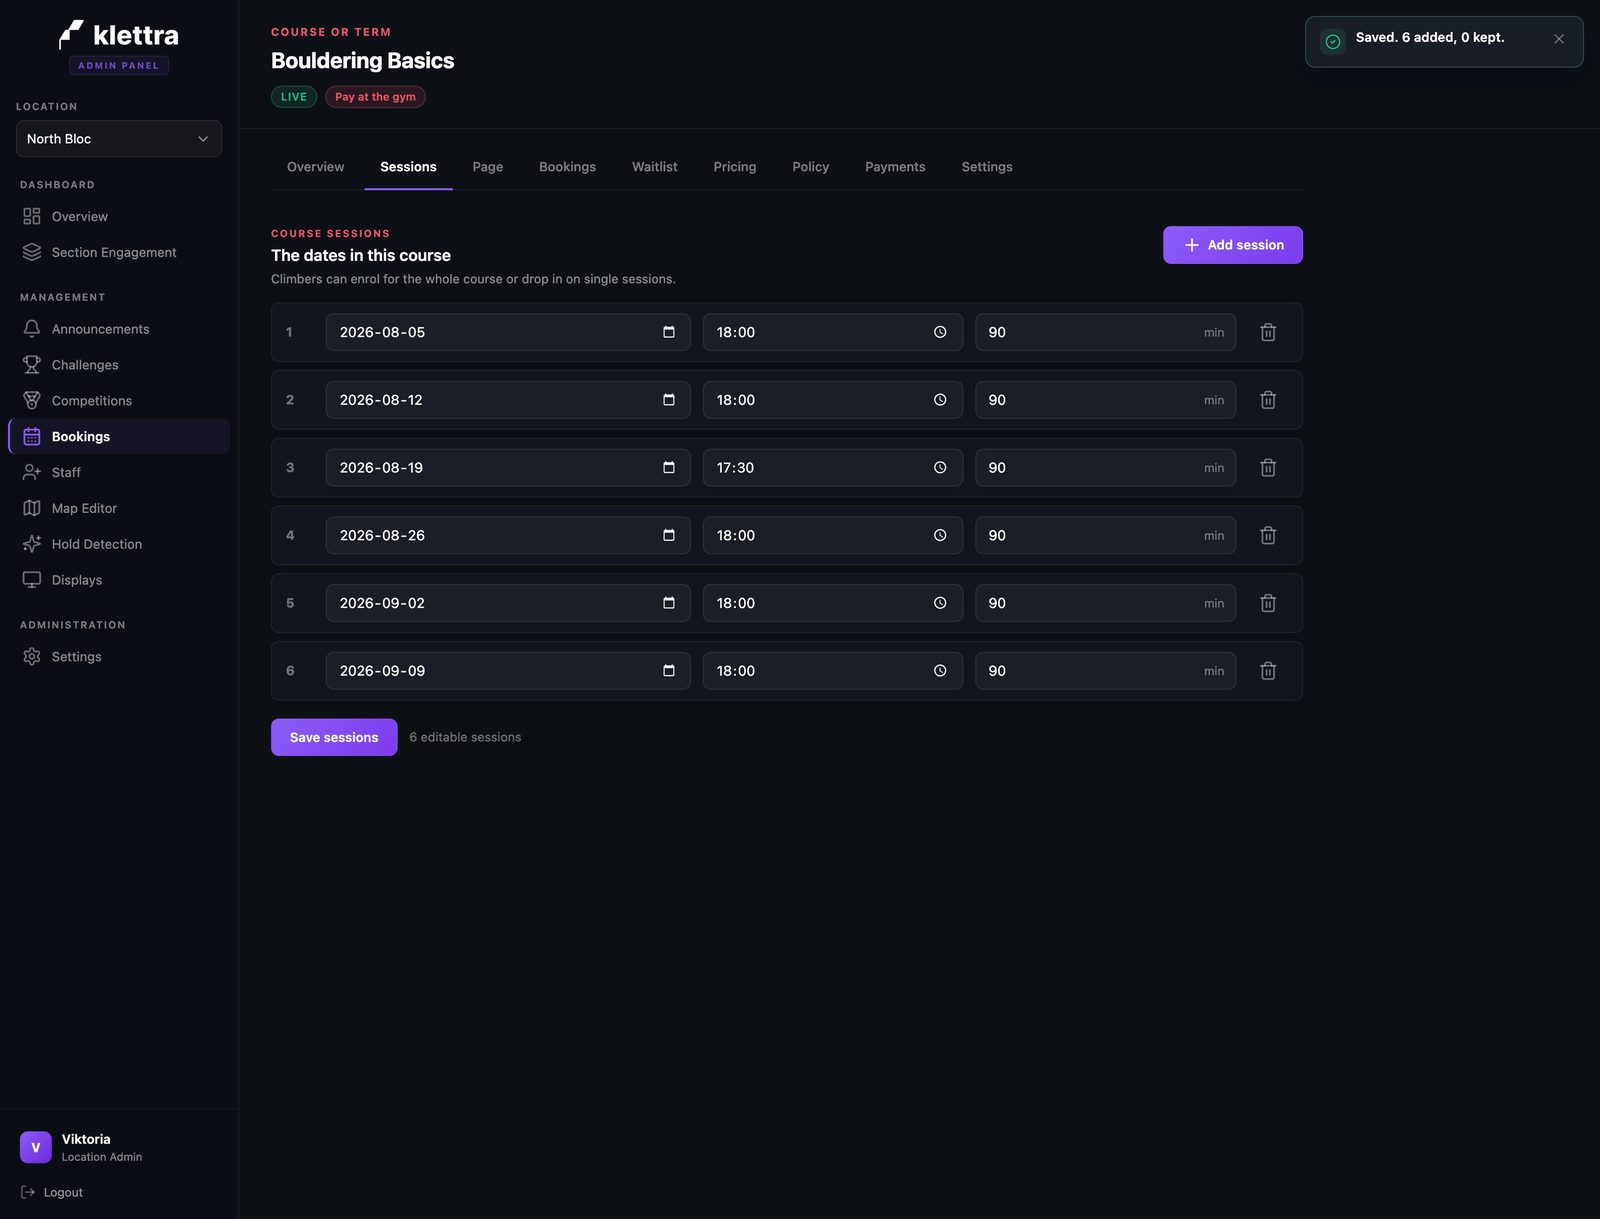The image size is (1600, 1219).
Task: Open the course Settings tab
Action: pyautogui.click(x=987, y=167)
